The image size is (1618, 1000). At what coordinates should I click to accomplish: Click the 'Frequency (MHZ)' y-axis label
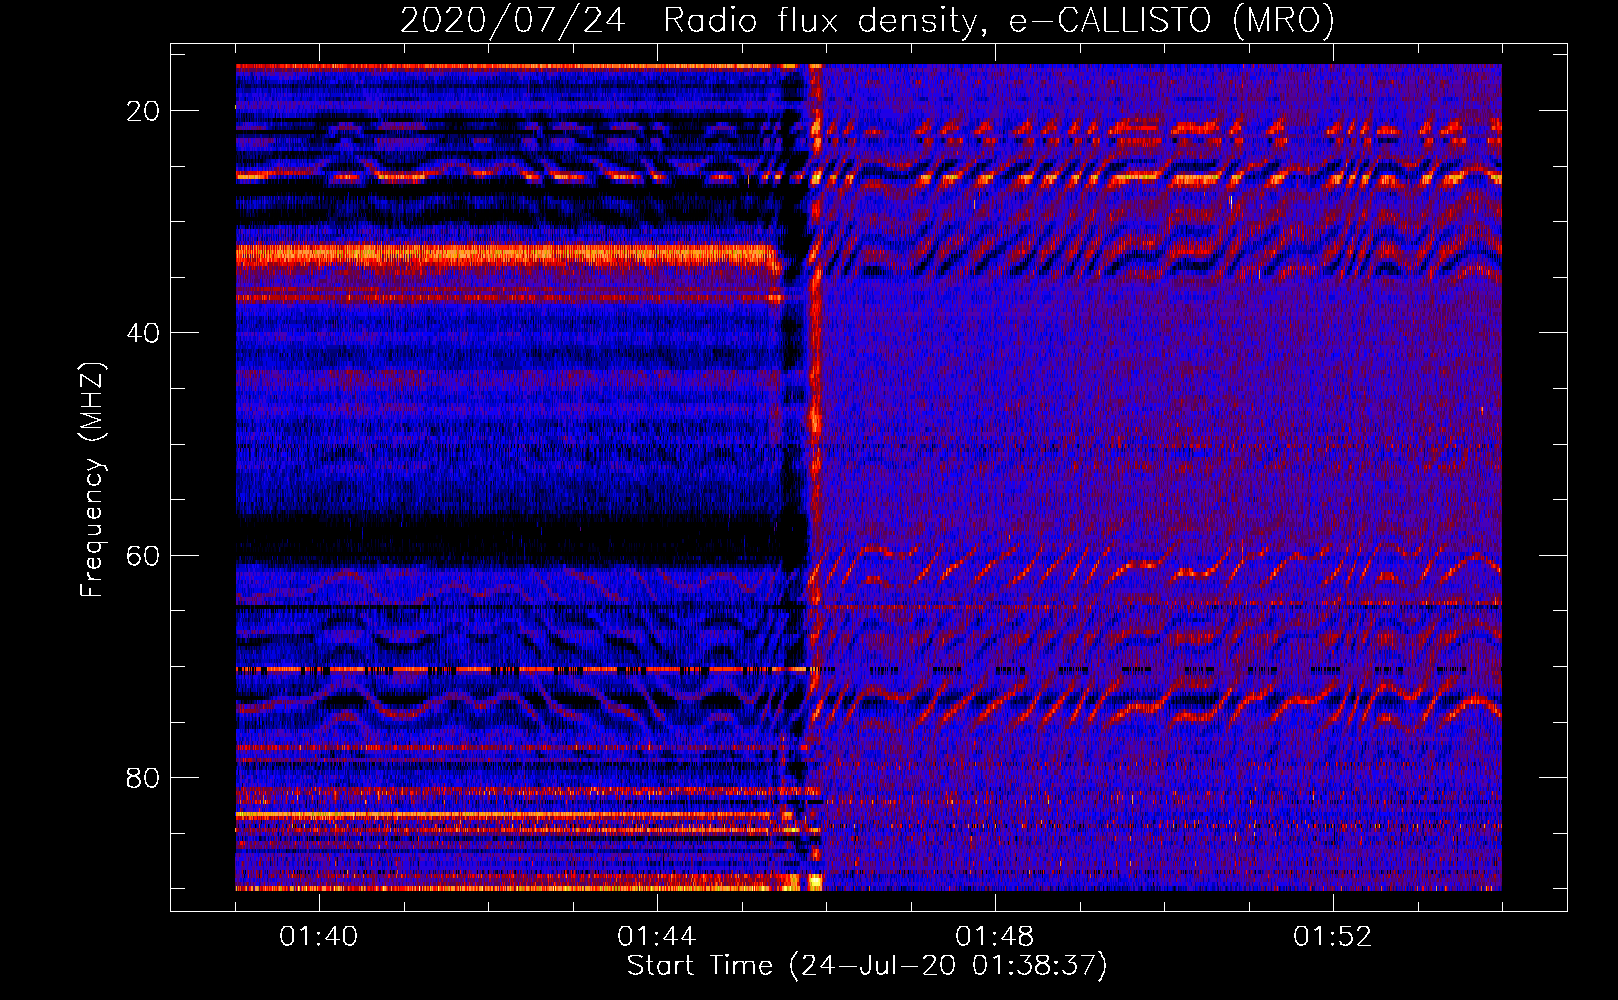tap(92, 479)
